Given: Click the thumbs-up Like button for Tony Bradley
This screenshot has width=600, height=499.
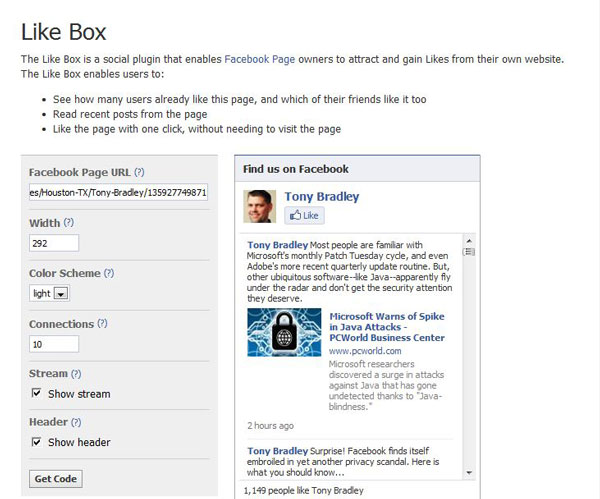Looking at the screenshot, I should pyautogui.click(x=304, y=215).
